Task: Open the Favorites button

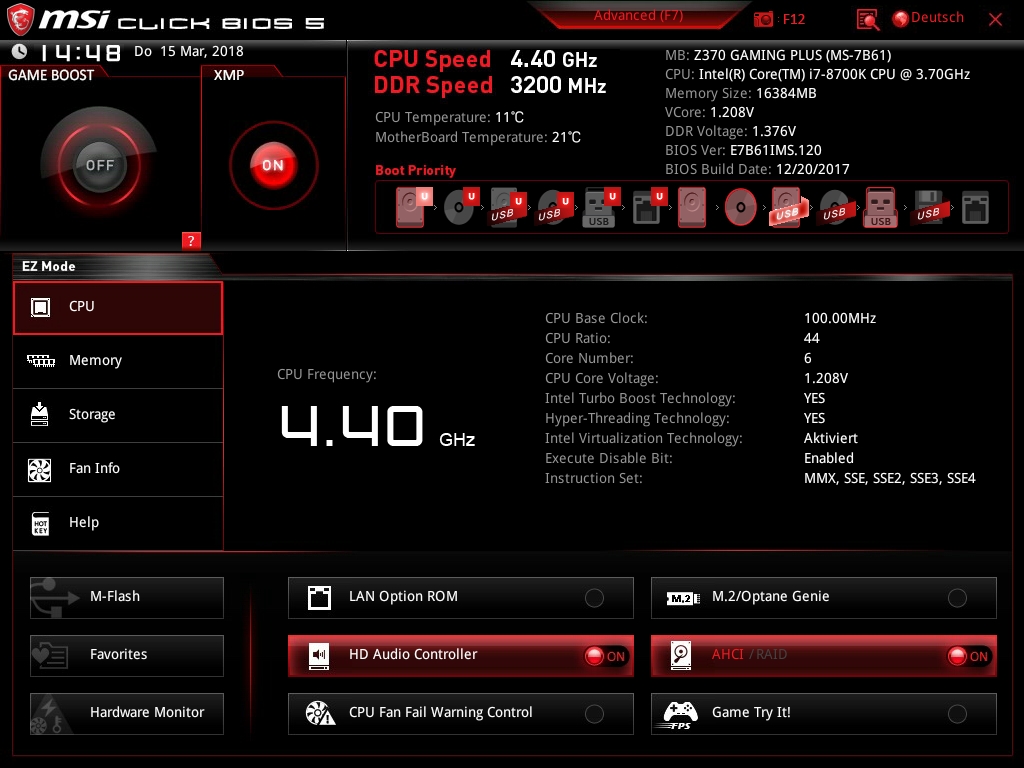Action: pyautogui.click(x=127, y=656)
